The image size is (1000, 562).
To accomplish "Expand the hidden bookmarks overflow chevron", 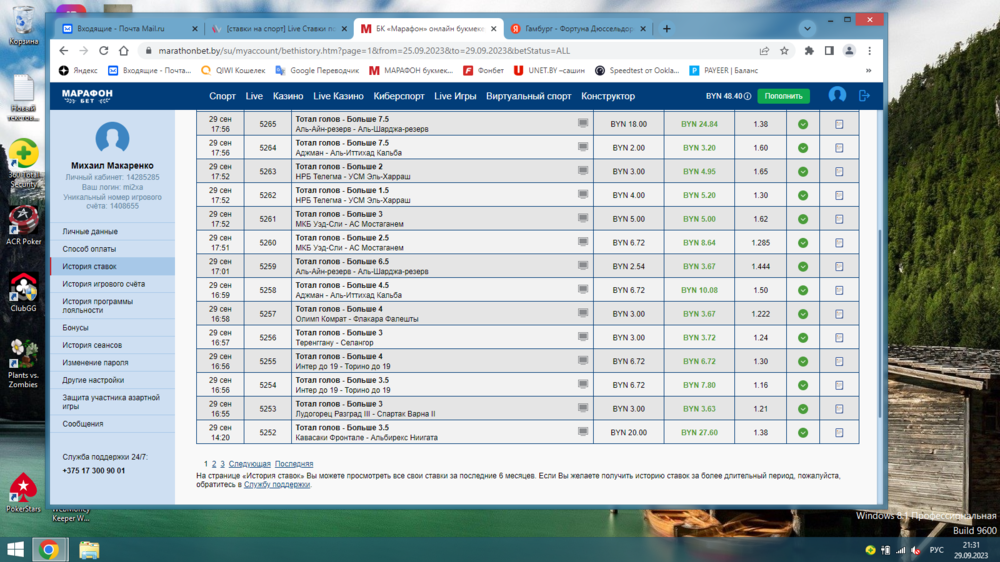I will pyautogui.click(x=868, y=71).
